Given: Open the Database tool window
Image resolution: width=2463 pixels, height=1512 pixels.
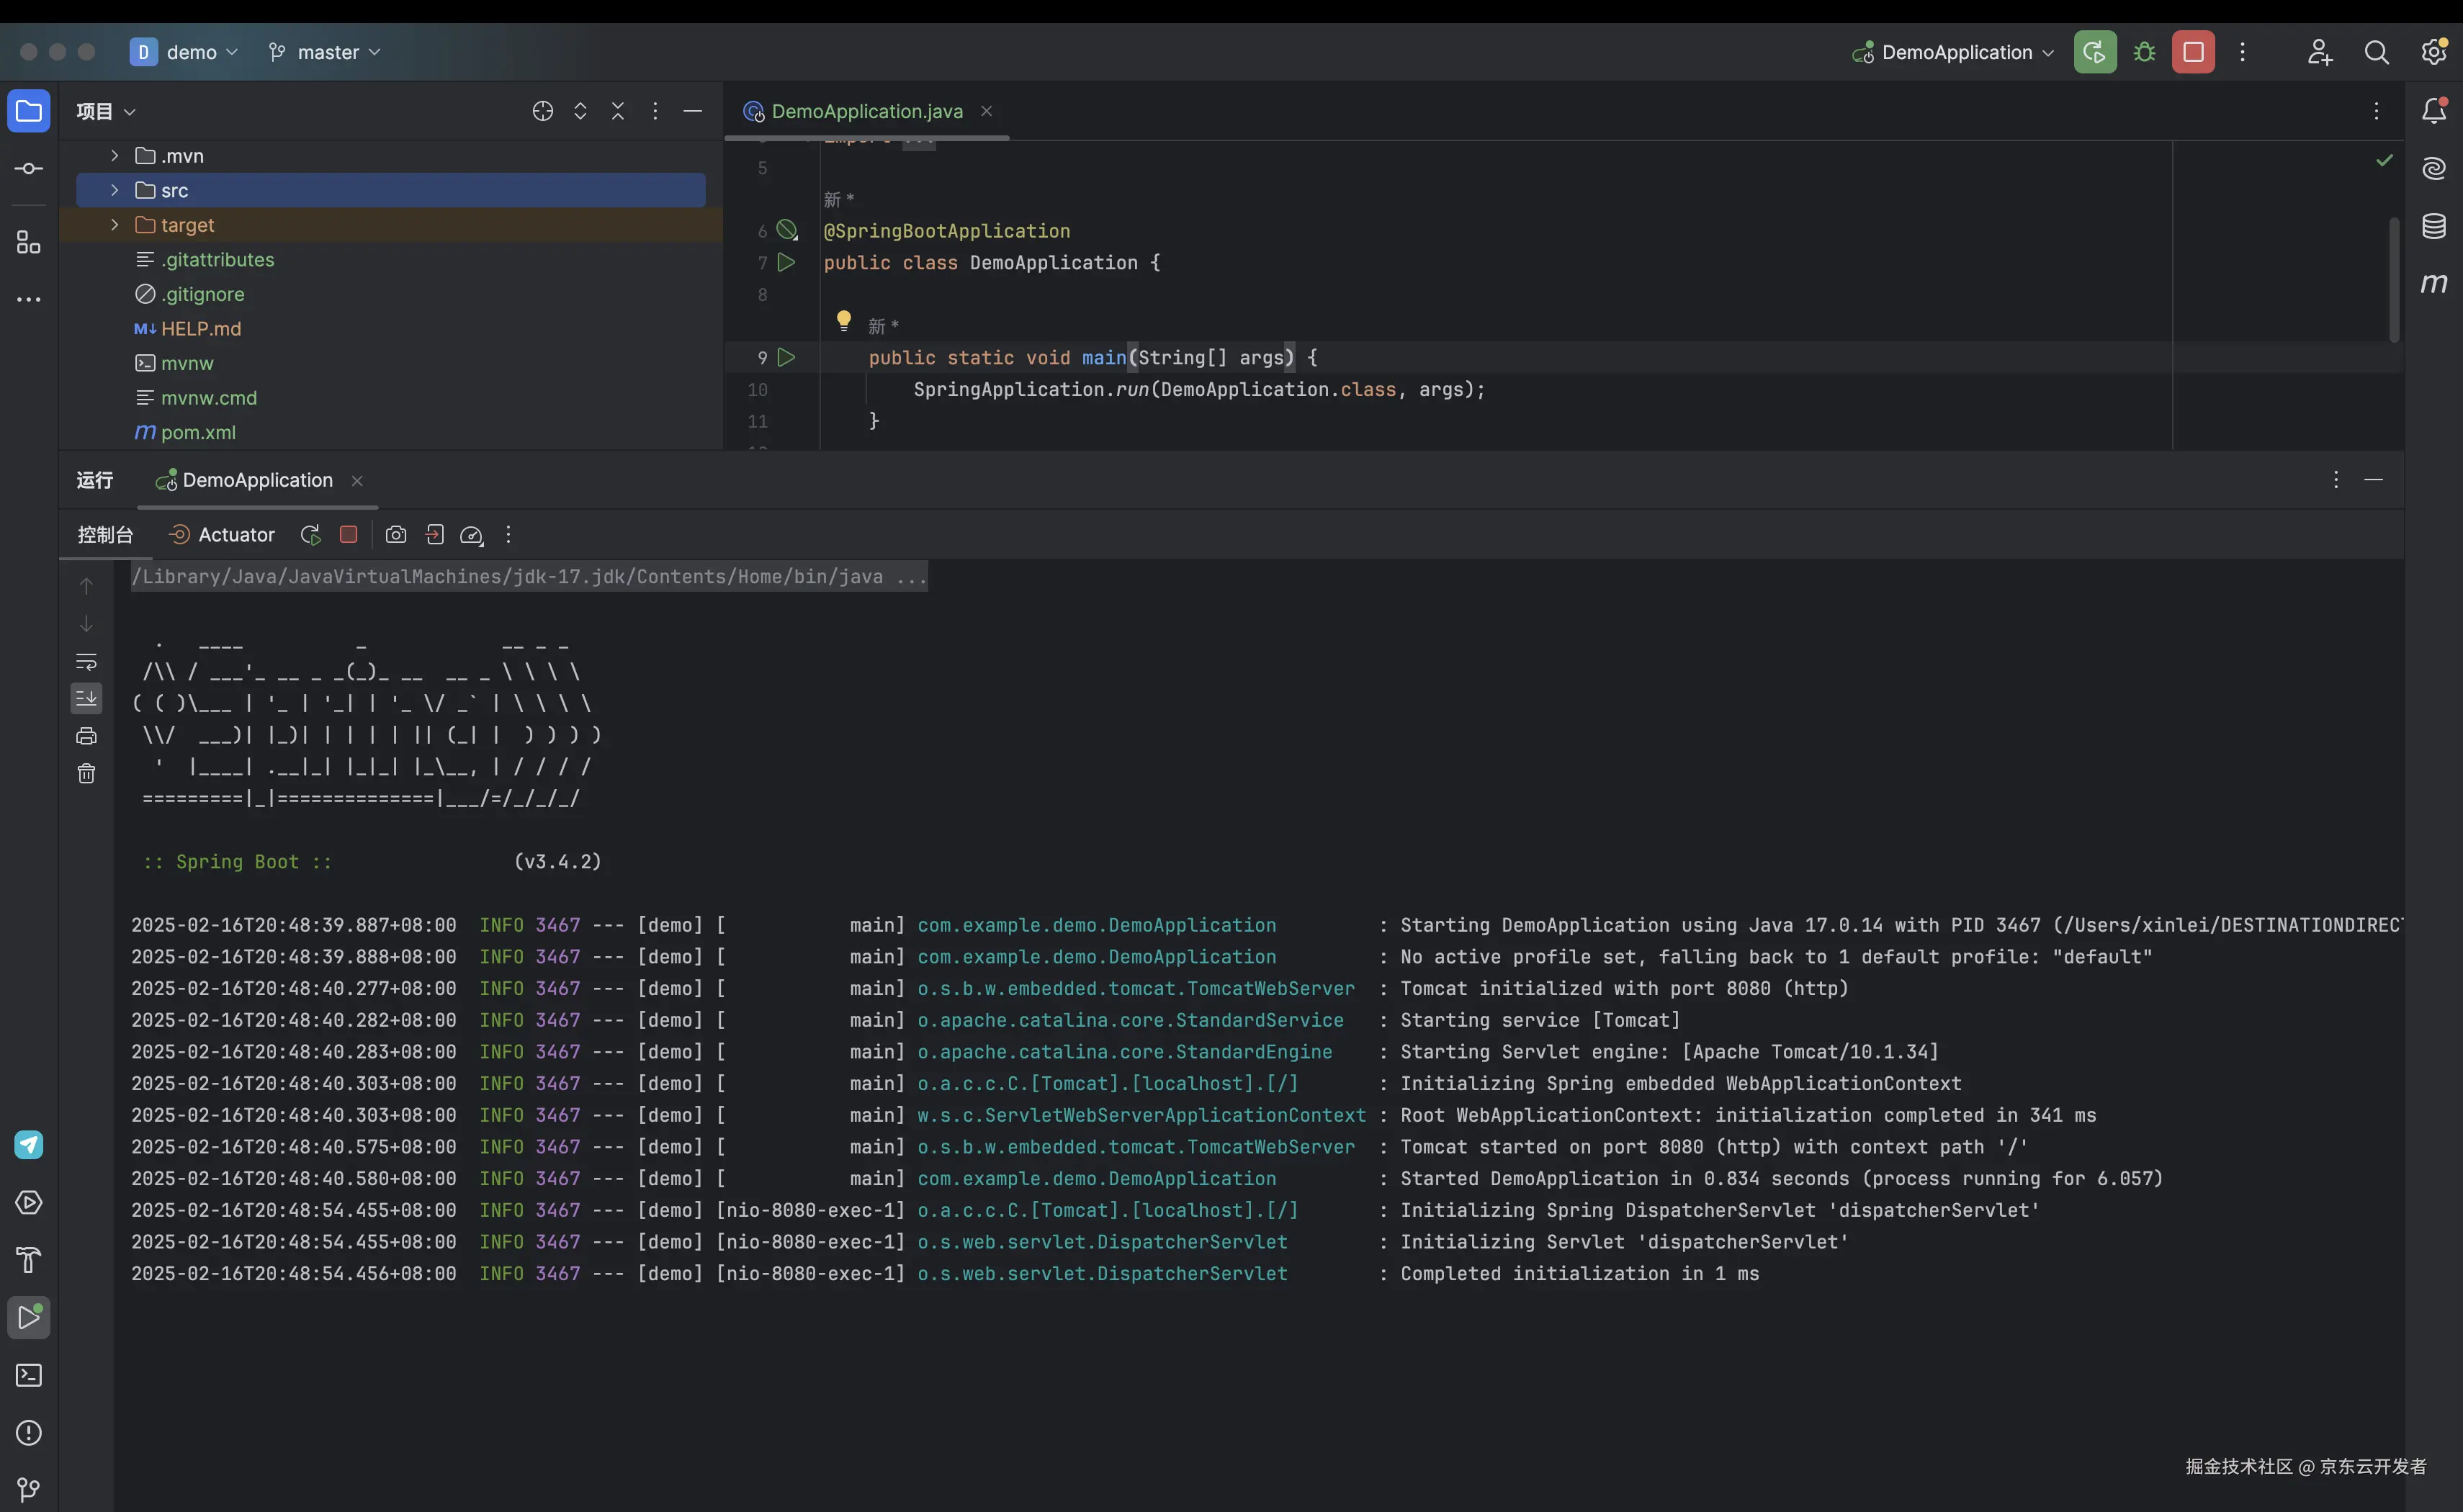Looking at the screenshot, I should [2433, 226].
